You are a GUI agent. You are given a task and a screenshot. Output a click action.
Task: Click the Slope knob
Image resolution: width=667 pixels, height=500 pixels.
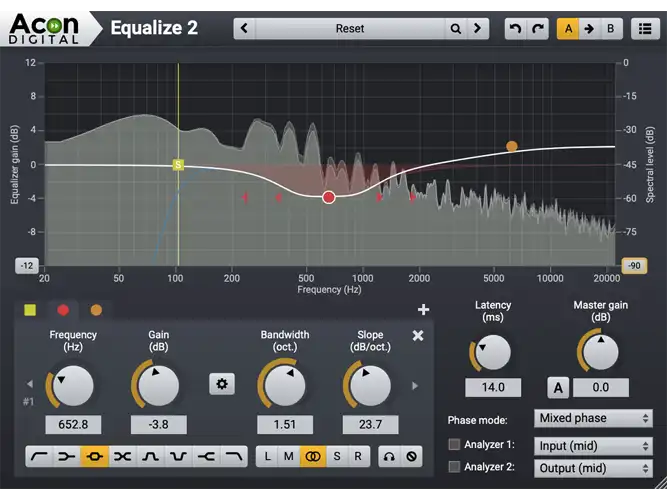click(x=370, y=386)
